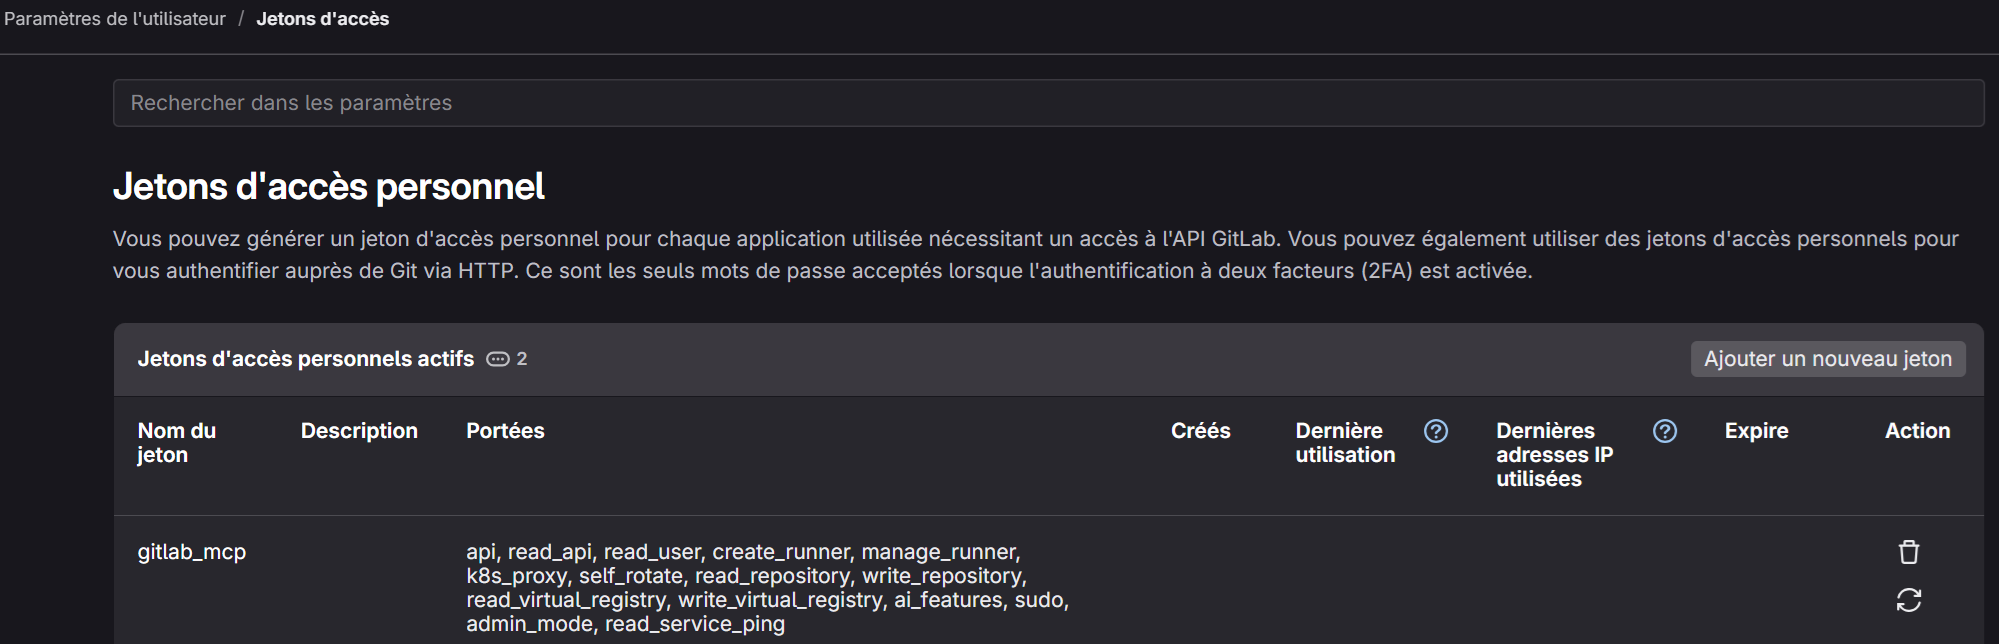Click the Créés column header
The image size is (1999, 644).
[1200, 431]
